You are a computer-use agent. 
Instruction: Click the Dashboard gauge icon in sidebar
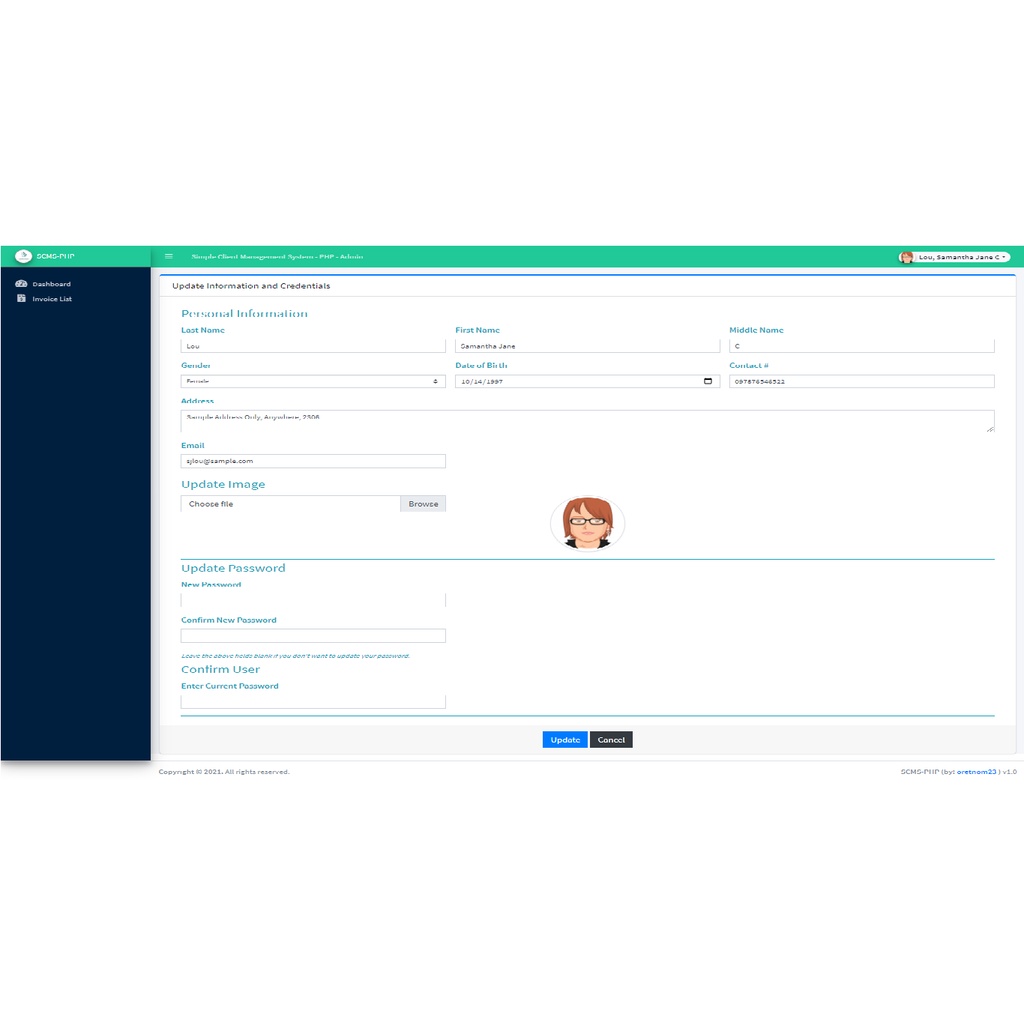click(x=21, y=284)
